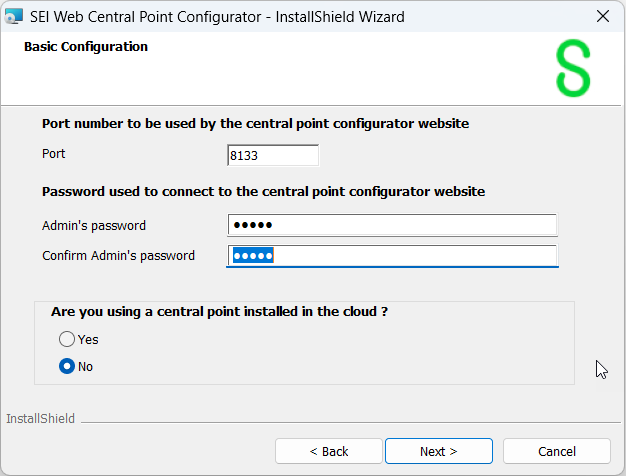Go back with the Back button
This screenshot has height=476, width=626.
click(x=328, y=451)
